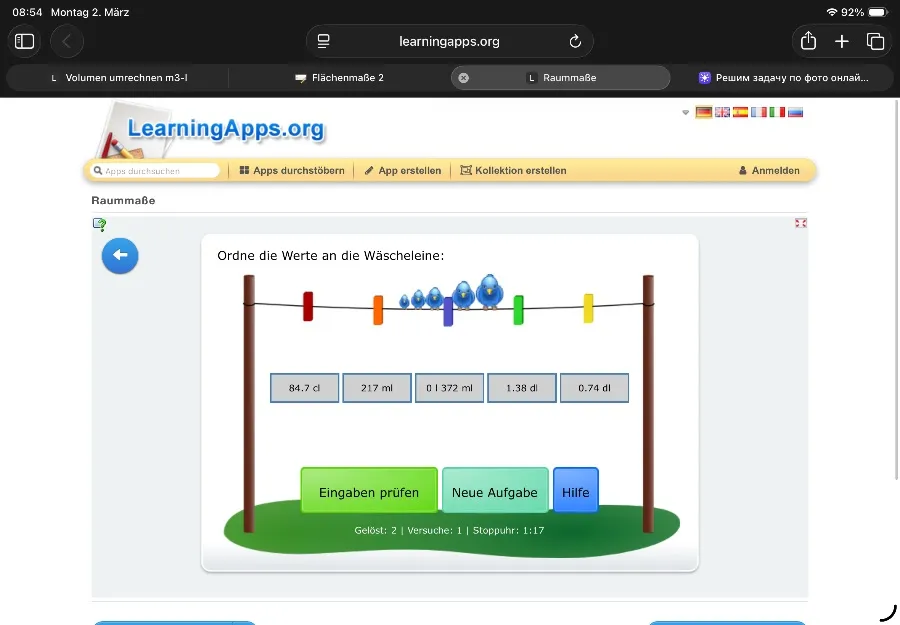Image resolution: width=900 pixels, height=625 pixels.
Task: Choose German flag language
Action: click(704, 112)
